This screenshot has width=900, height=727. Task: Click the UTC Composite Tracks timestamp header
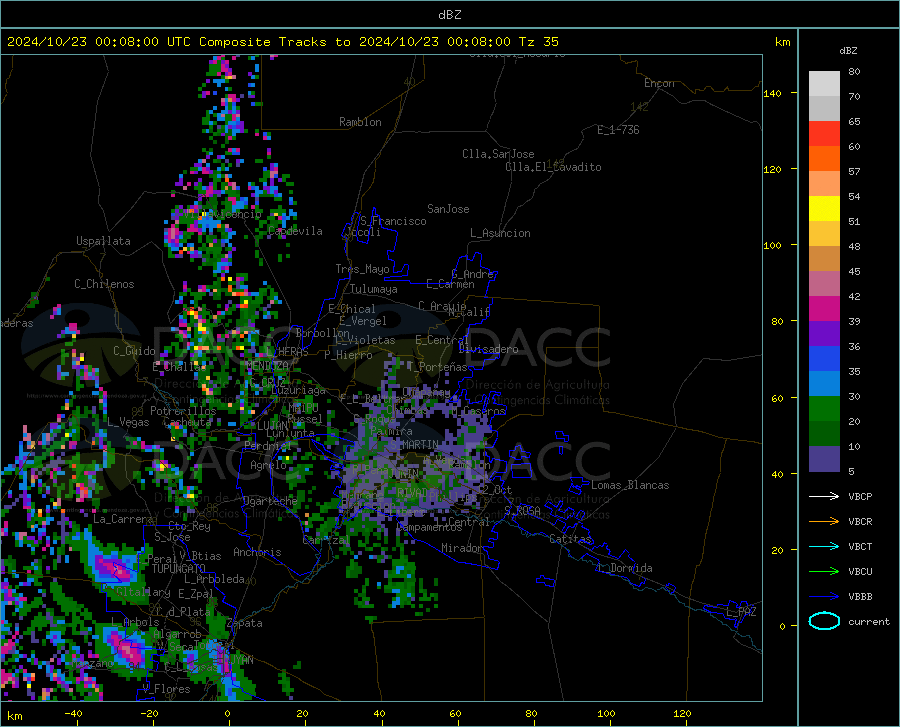point(283,42)
